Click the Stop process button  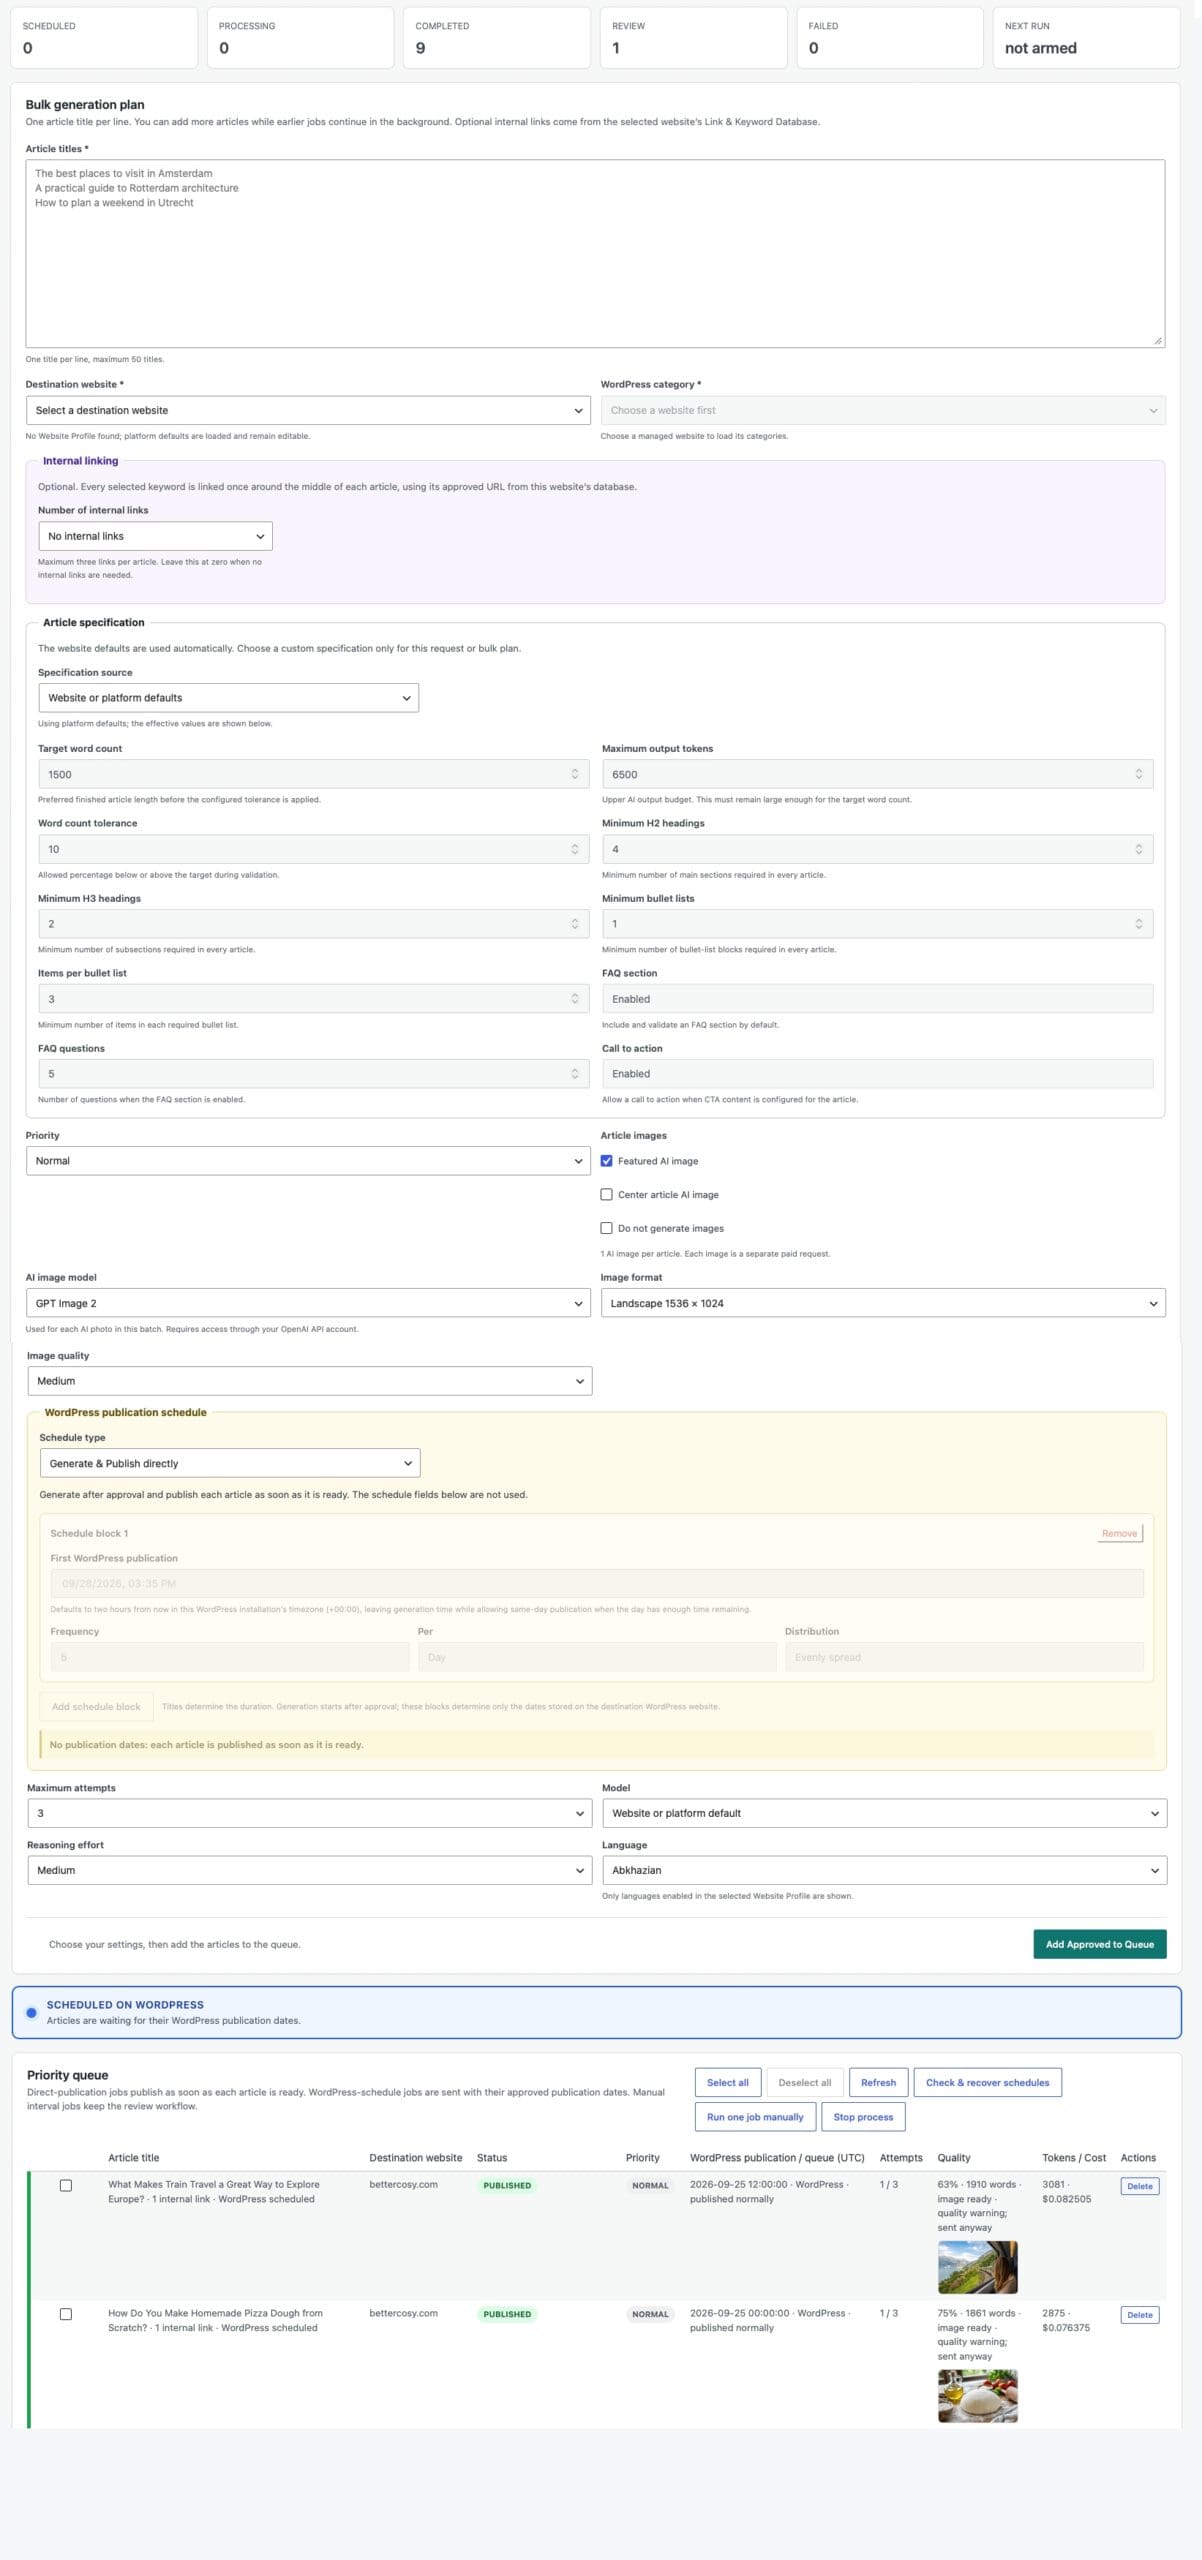tap(863, 2117)
